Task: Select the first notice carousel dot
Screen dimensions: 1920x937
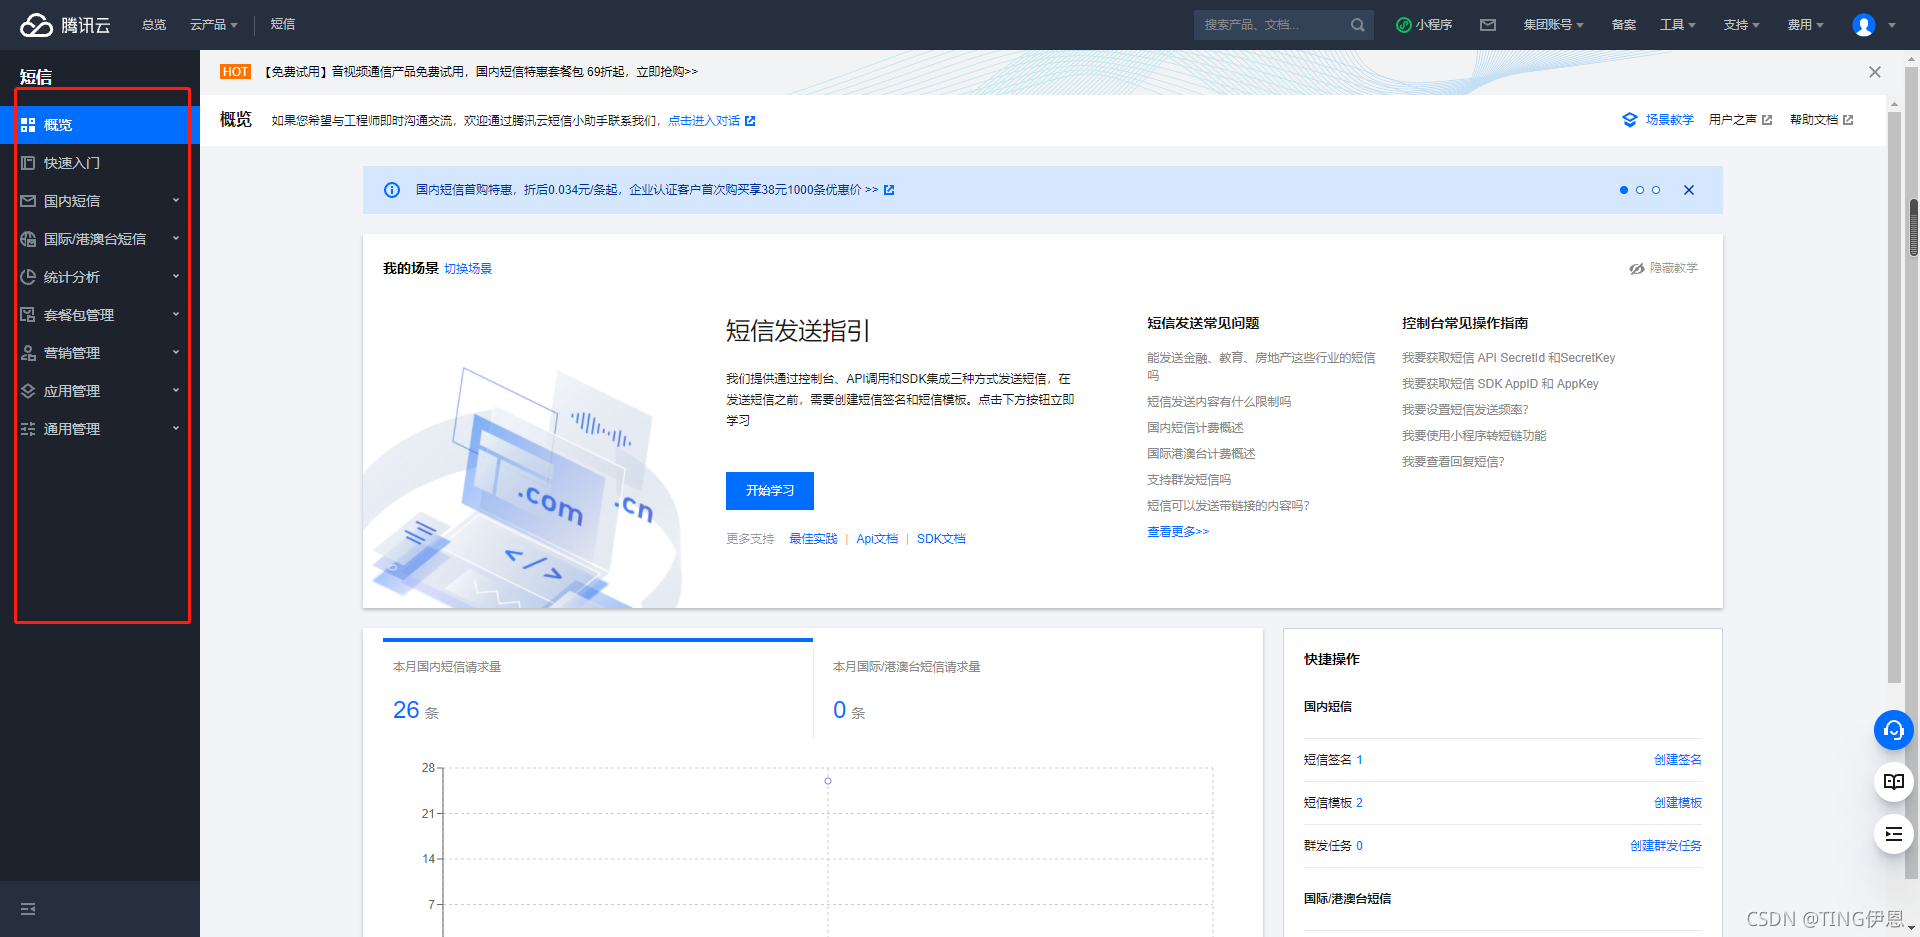Action: pyautogui.click(x=1624, y=190)
